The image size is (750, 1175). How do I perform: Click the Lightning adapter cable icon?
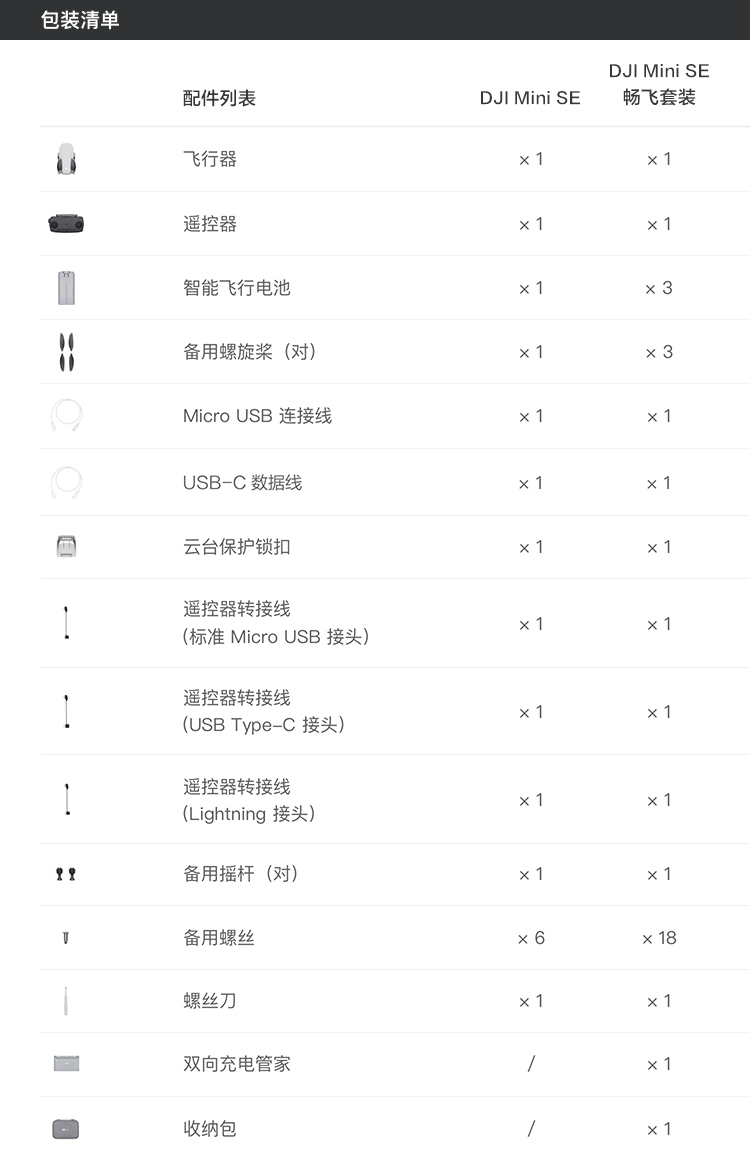click(67, 799)
